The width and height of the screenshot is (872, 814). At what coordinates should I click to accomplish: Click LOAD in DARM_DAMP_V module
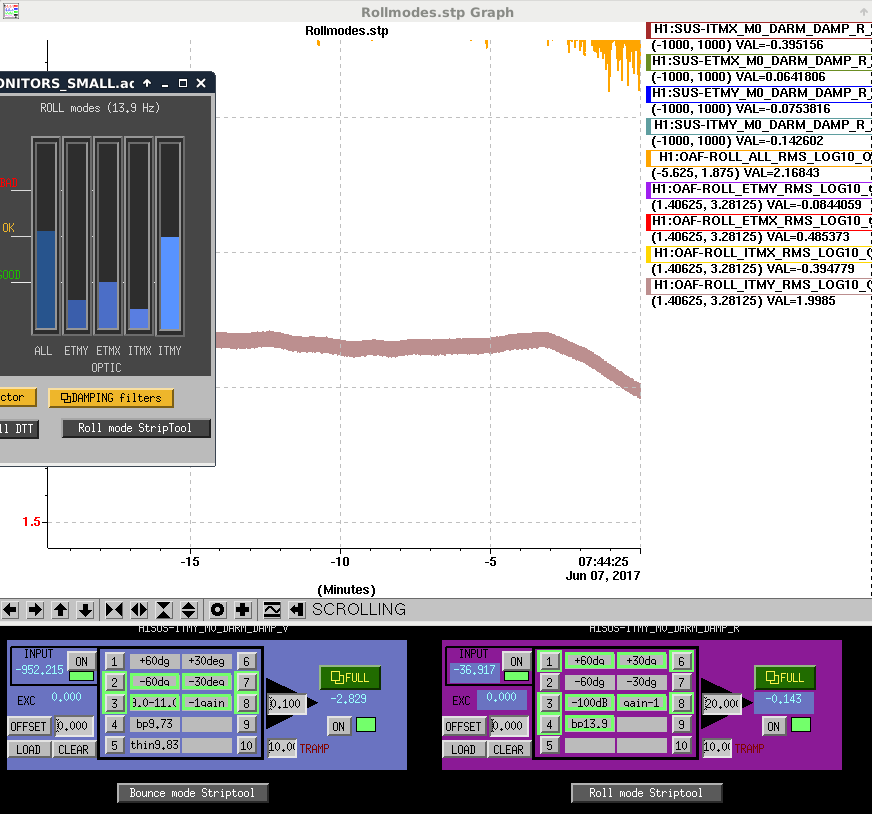pyautogui.click(x=29, y=750)
